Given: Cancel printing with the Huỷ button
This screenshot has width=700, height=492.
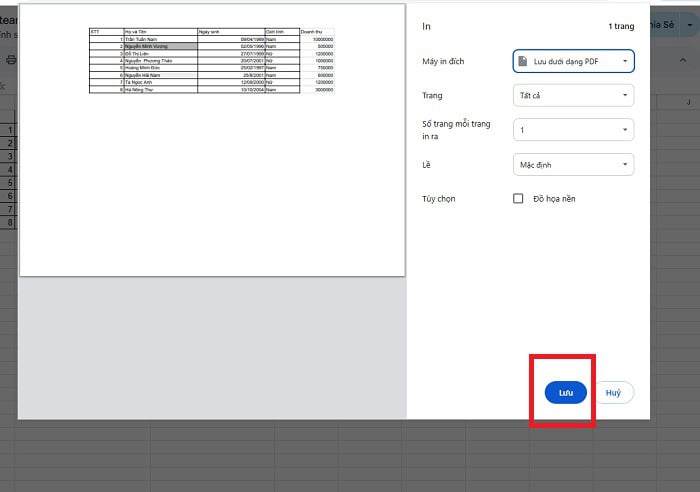Looking at the screenshot, I should coord(614,393).
